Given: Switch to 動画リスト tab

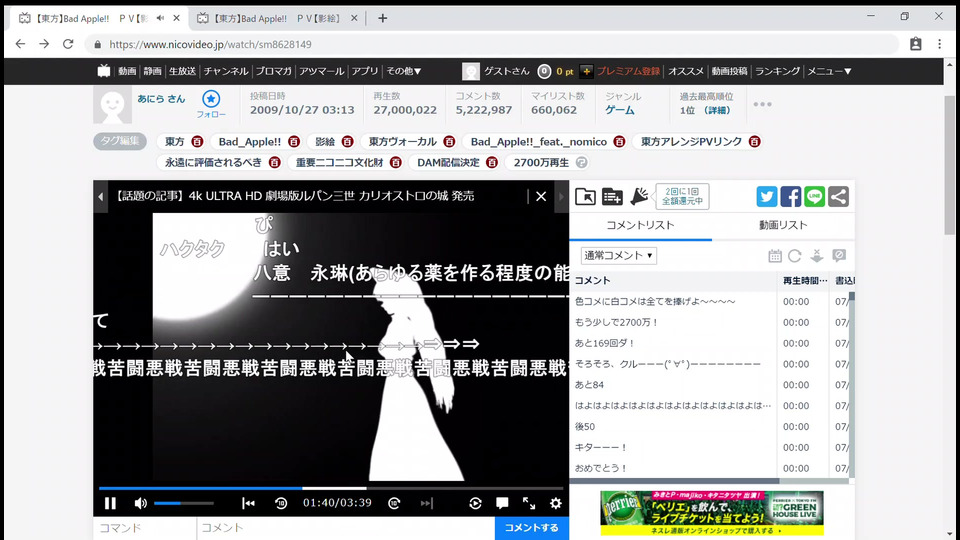Looking at the screenshot, I should tap(783, 225).
